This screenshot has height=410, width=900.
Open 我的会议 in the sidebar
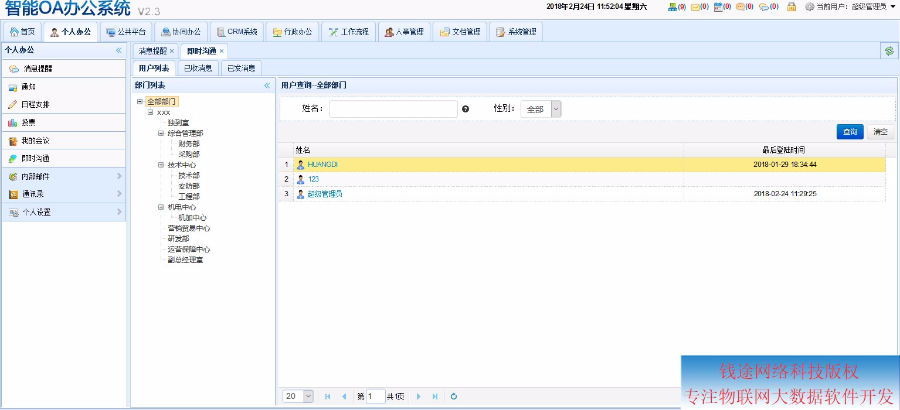coord(63,141)
